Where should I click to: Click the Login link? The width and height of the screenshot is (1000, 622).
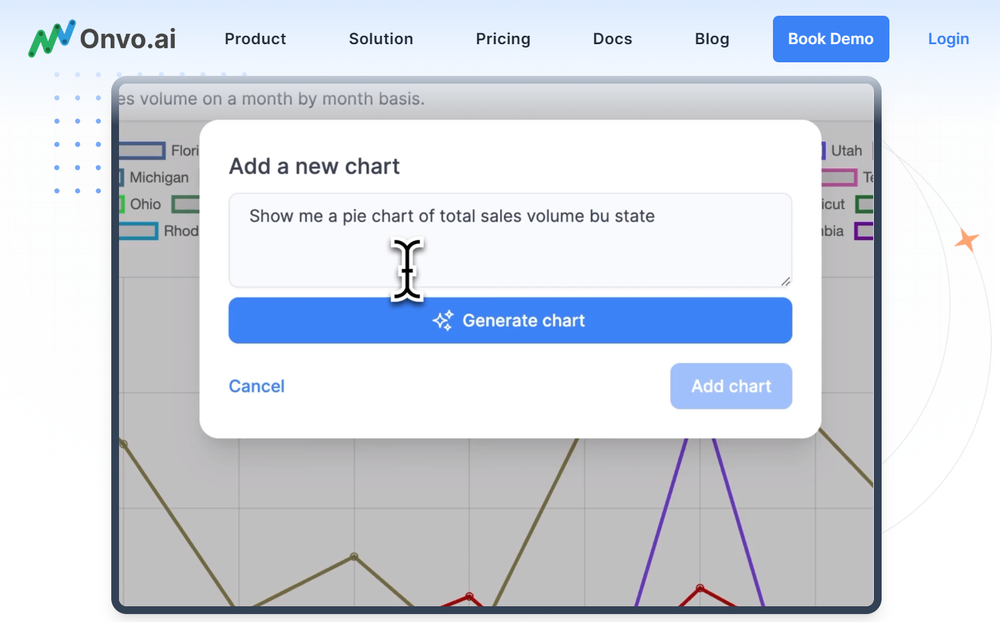pos(948,39)
